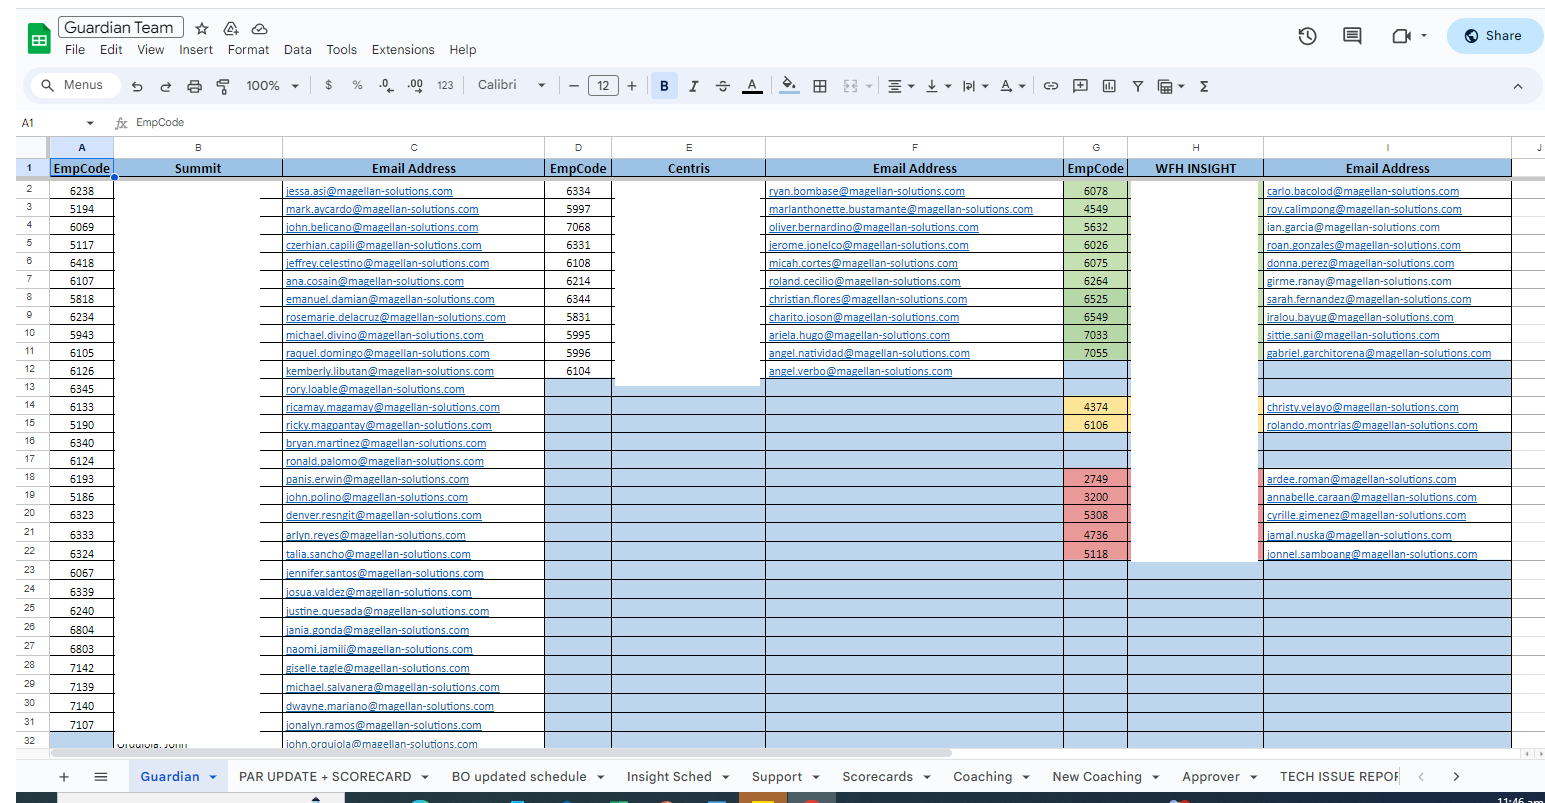Open the Insert menu
1545x803 pixels.
(196, 50)
